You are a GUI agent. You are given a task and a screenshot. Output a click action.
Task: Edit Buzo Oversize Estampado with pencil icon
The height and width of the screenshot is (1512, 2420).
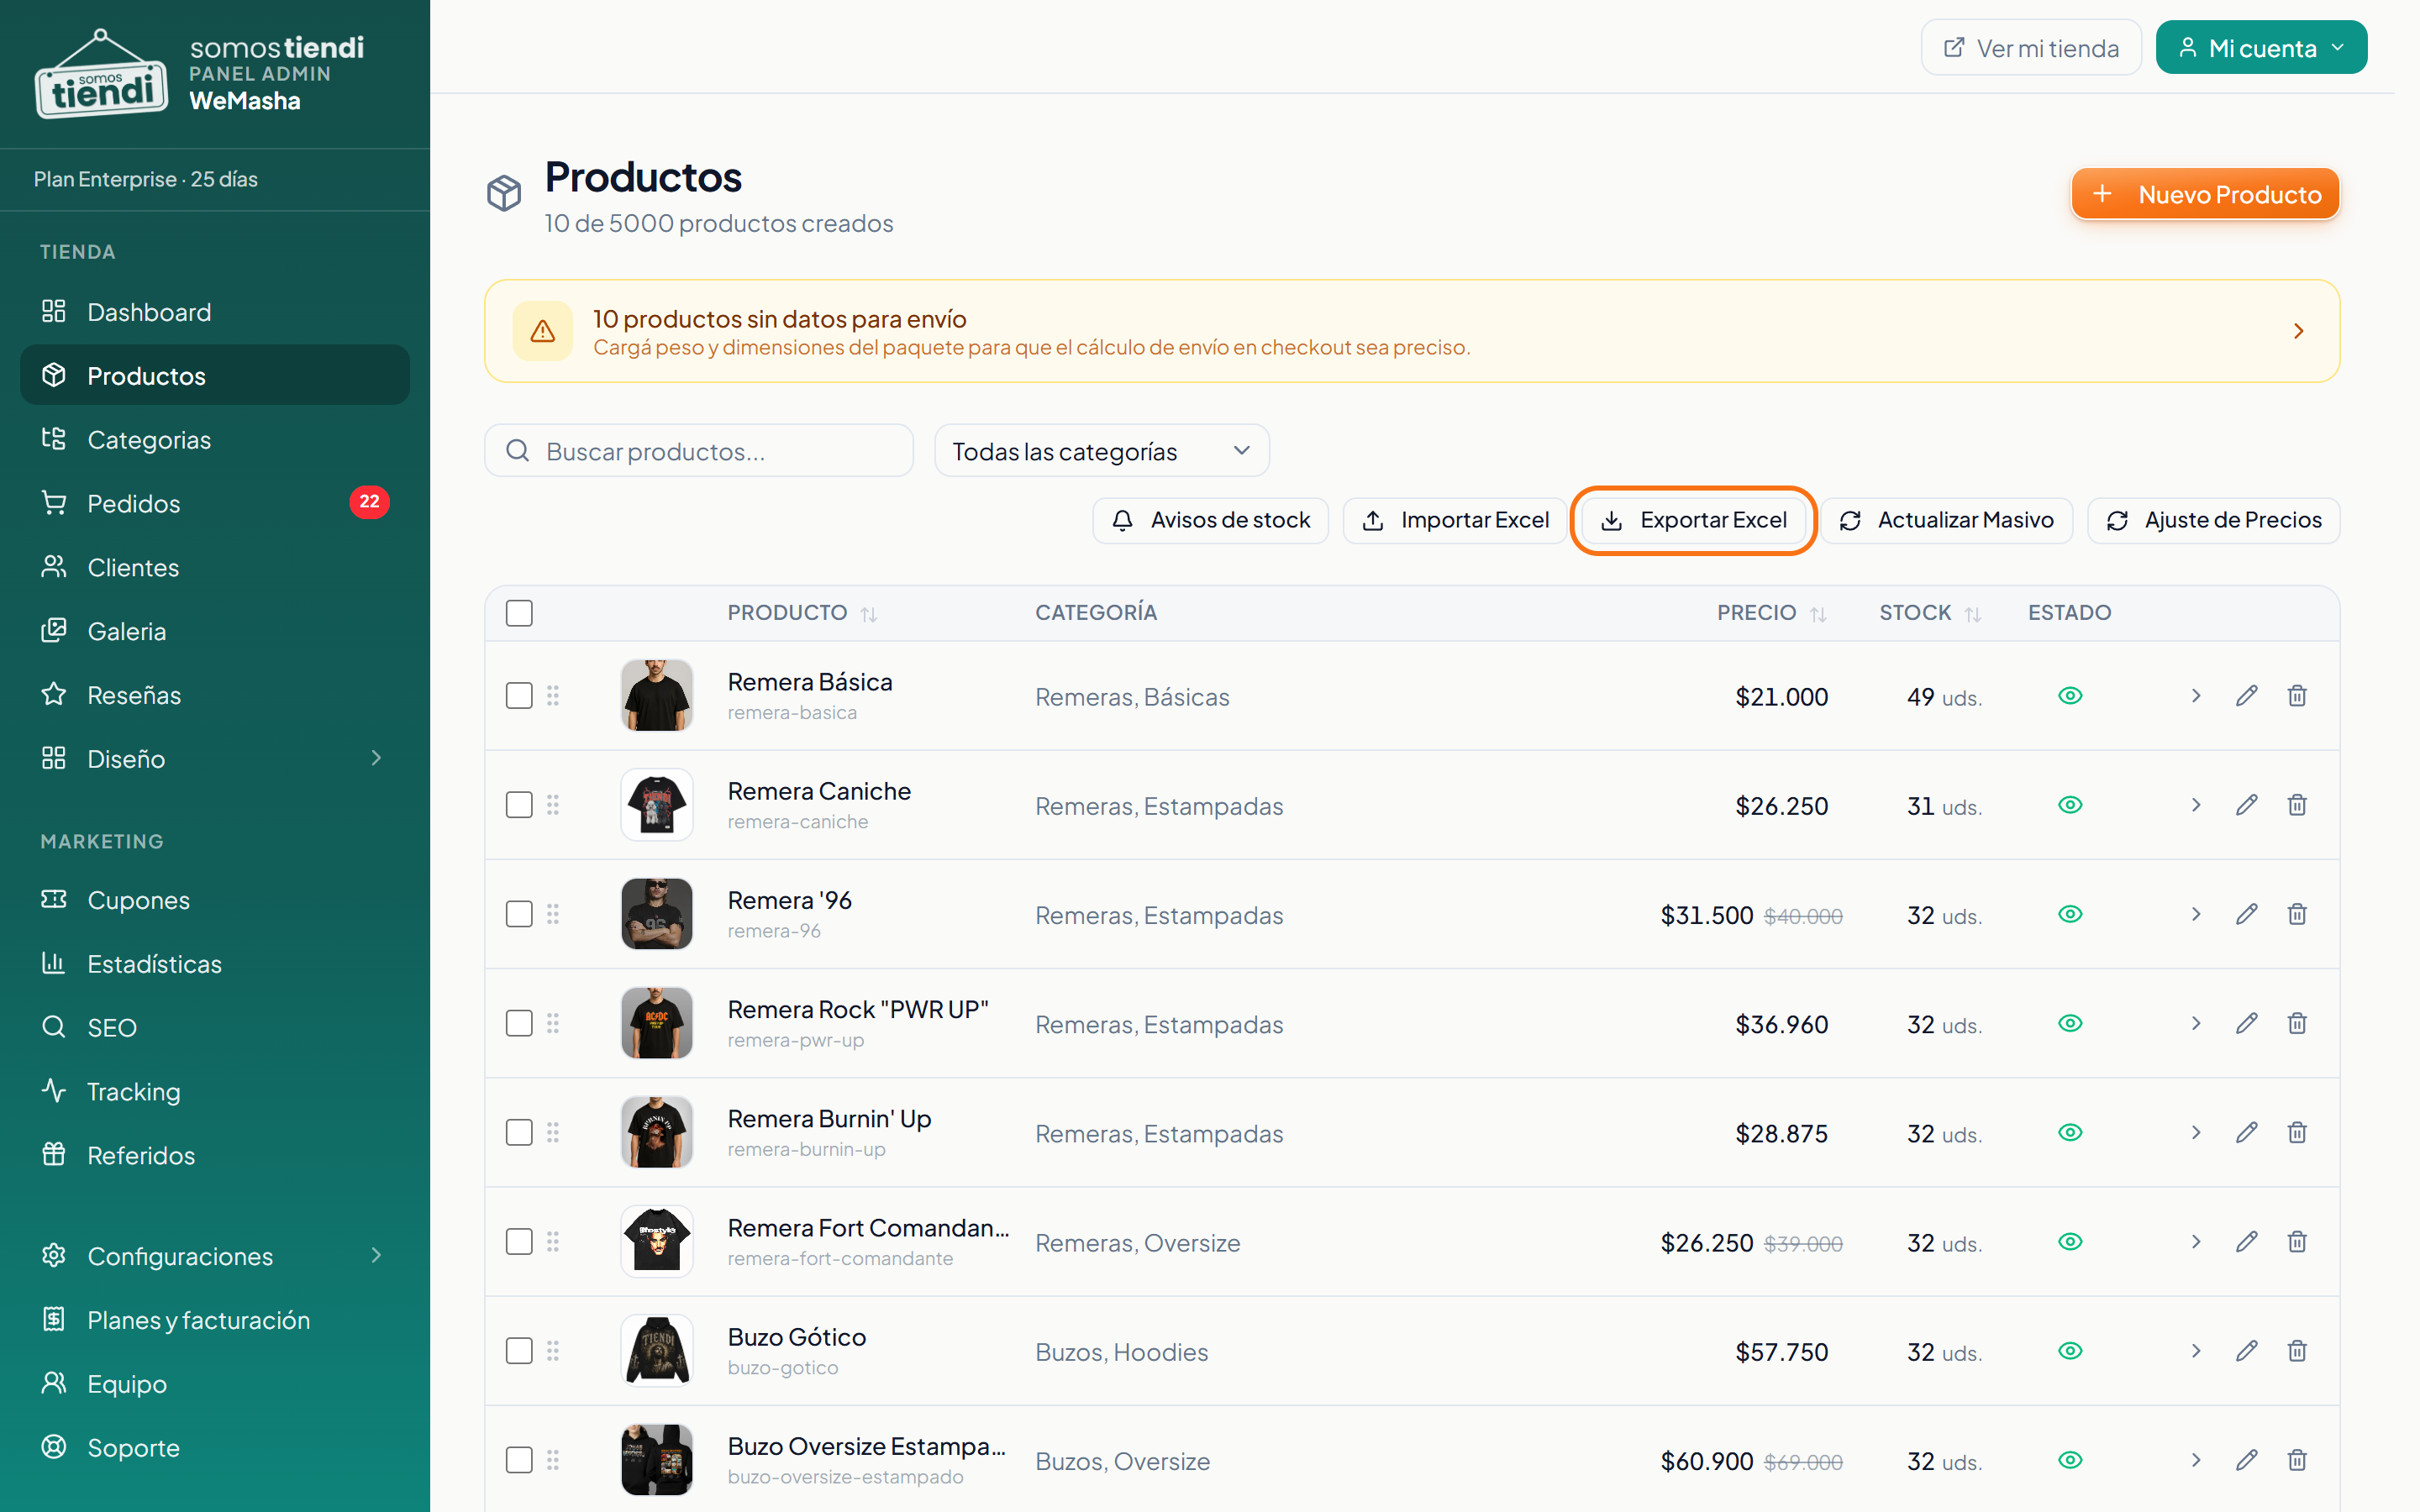(2246, 1460)
